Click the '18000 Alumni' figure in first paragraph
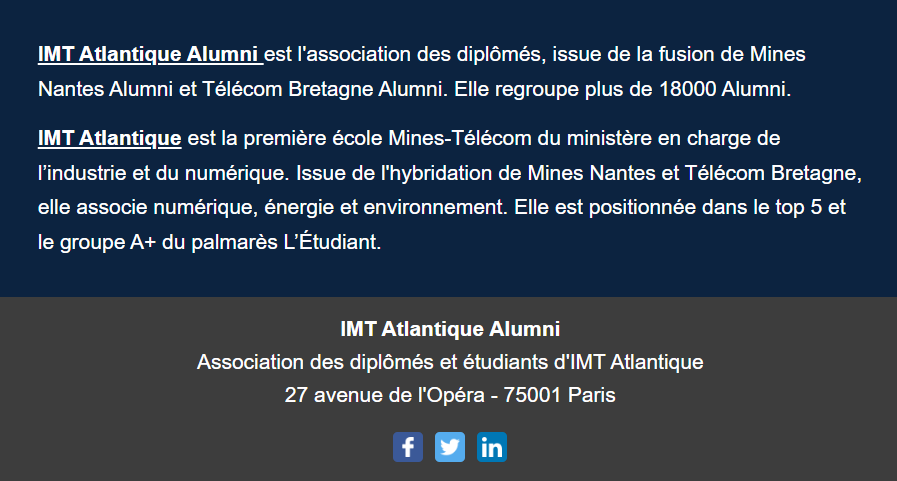The height and width of the screenshot is (481, 897). 725,89
